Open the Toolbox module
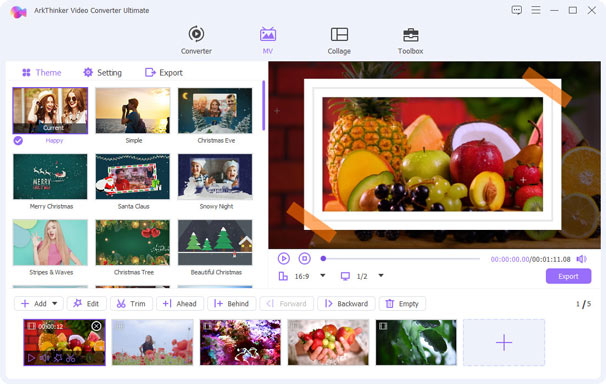606x384 pixels. pos(410,40)
